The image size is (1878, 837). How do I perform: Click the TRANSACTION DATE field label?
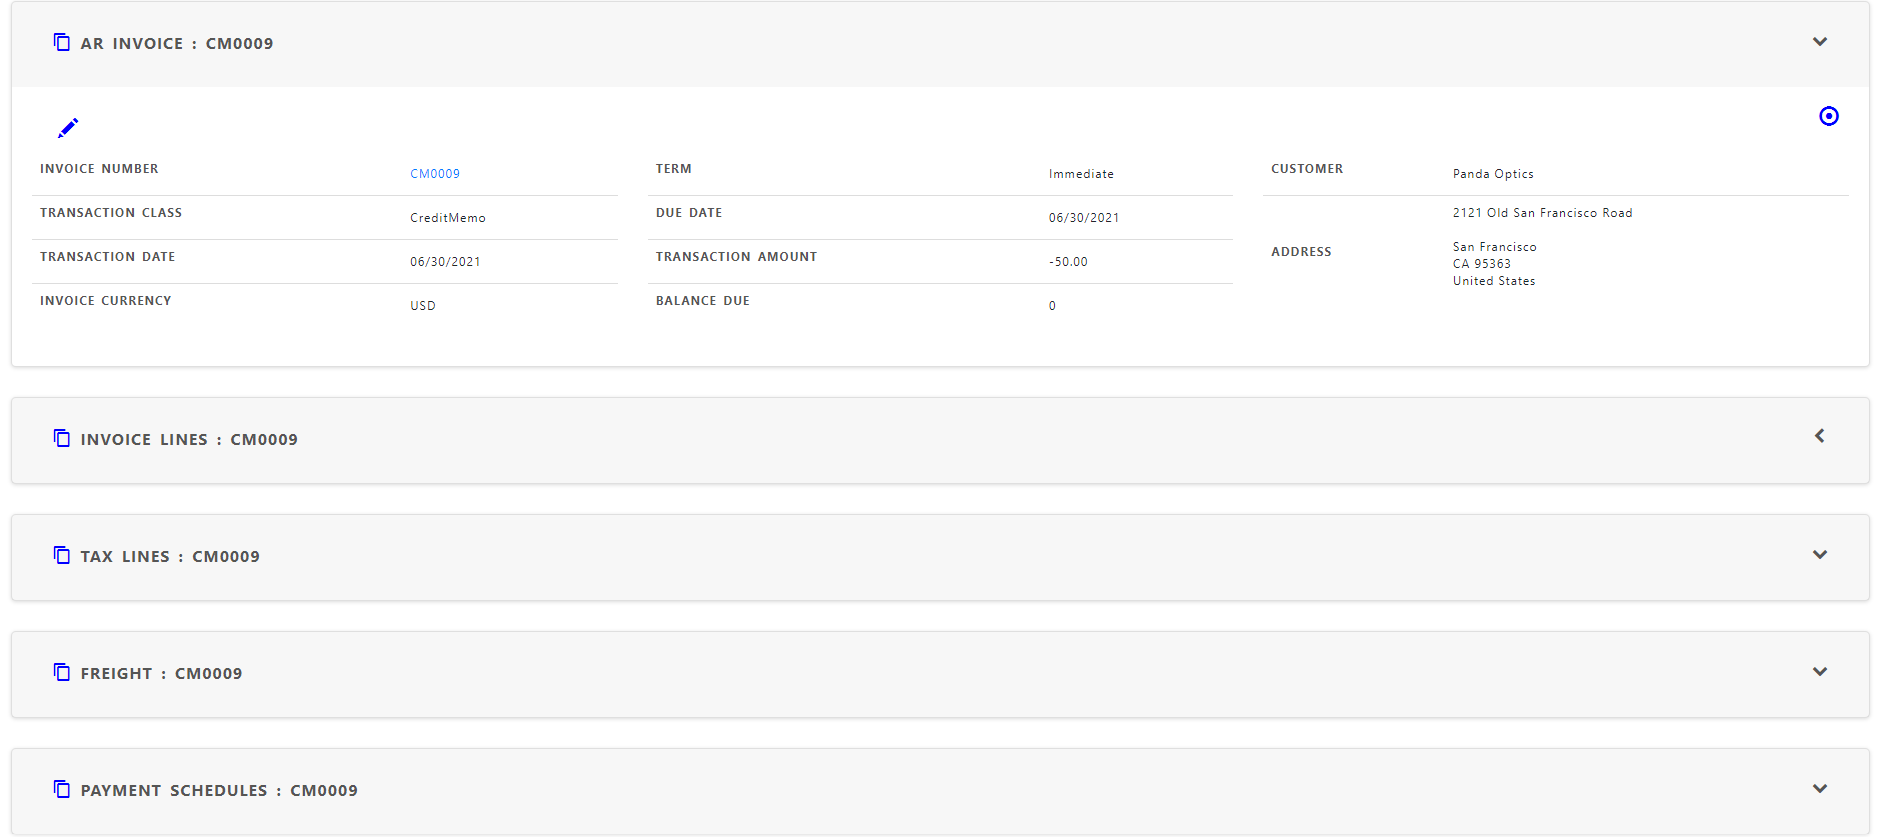(108, 257)
